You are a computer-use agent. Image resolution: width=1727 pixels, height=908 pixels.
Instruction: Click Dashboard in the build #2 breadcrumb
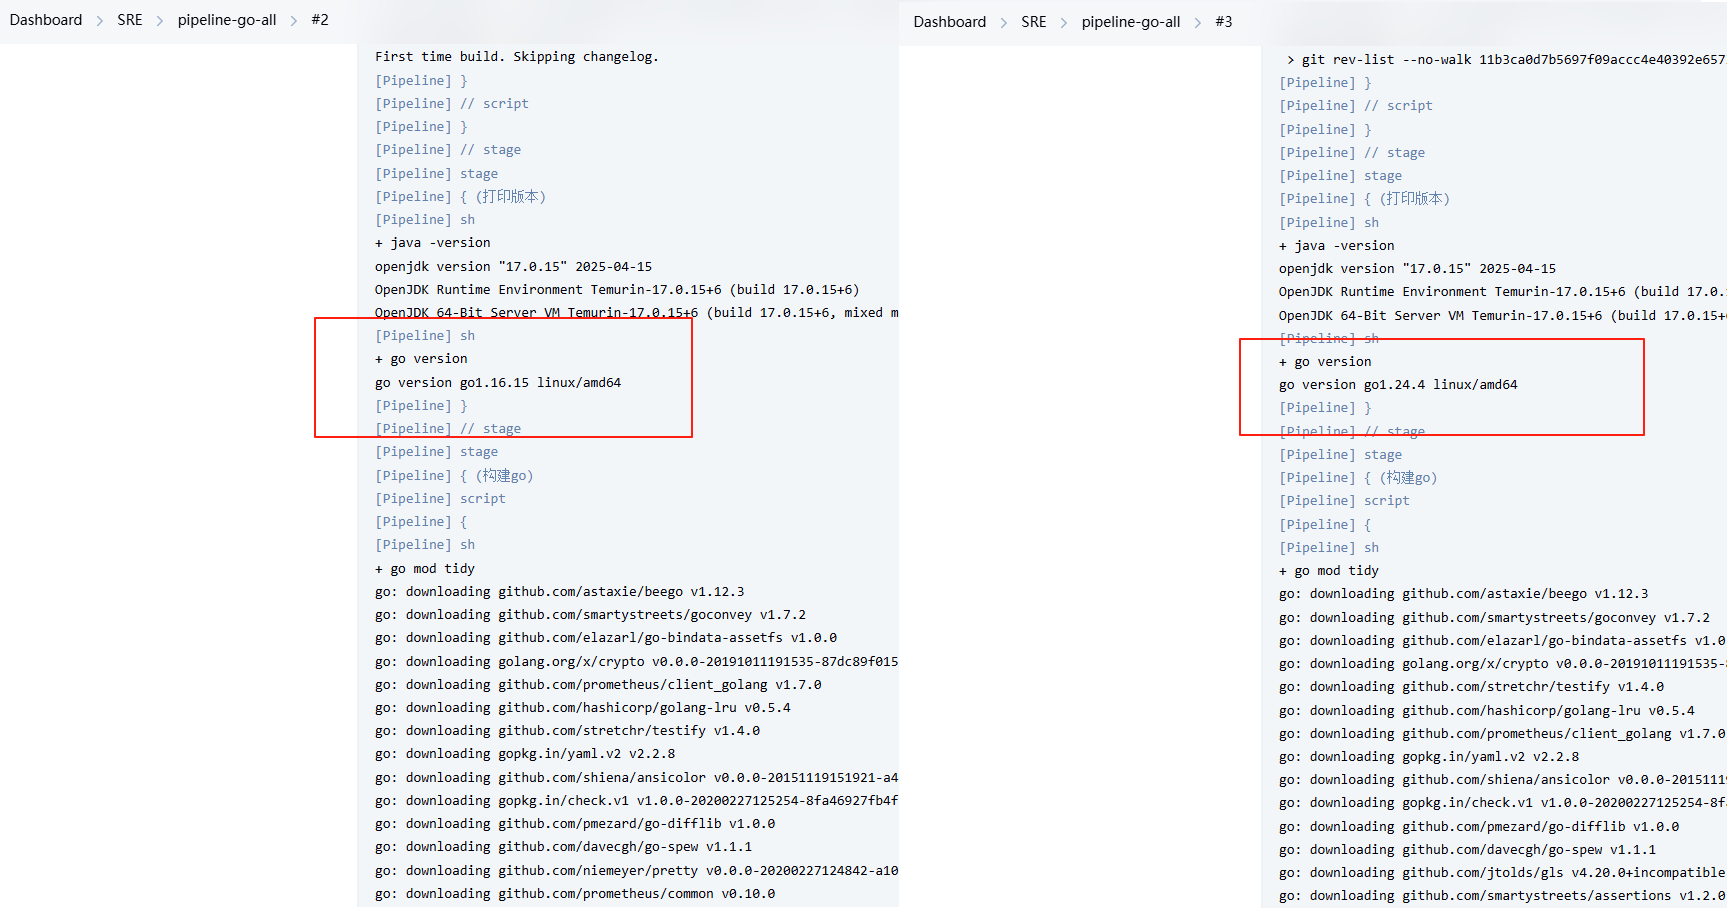pyautogui.click(x=46, y=20)
